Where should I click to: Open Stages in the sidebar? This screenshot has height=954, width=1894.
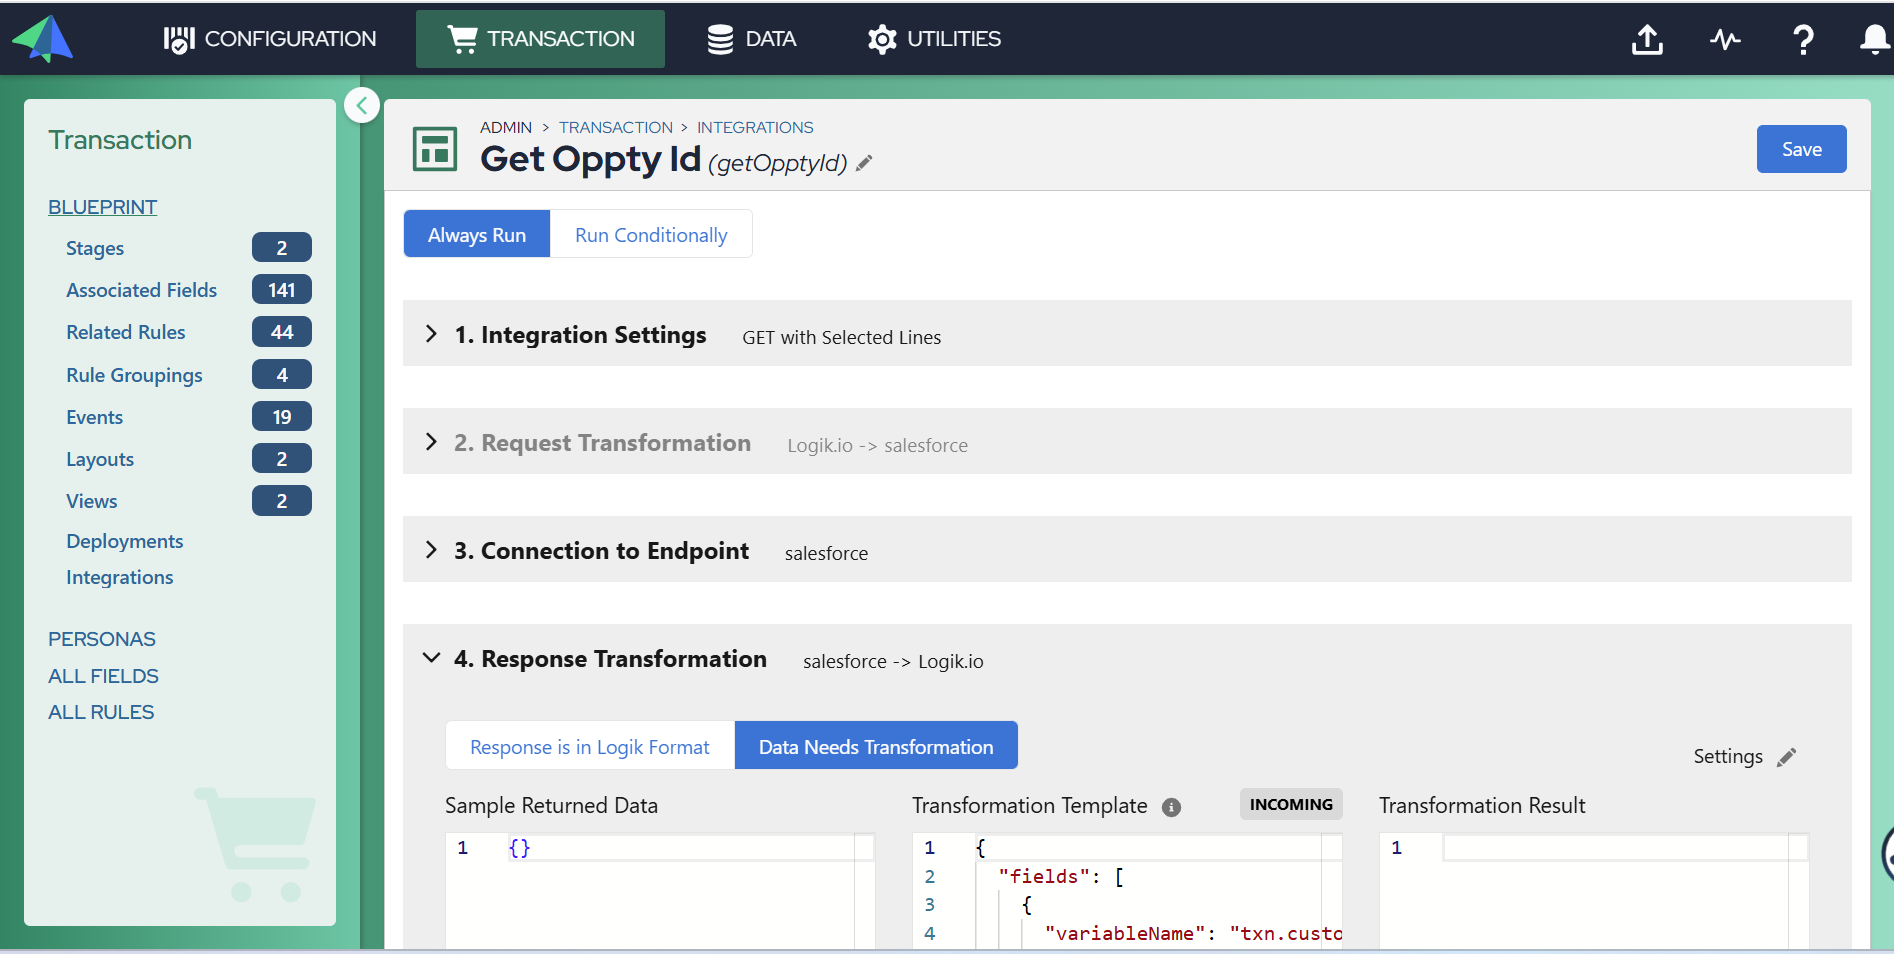(95, 248)
